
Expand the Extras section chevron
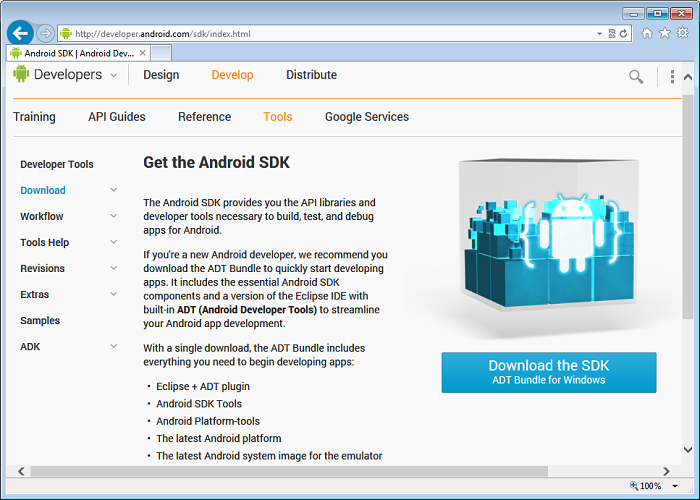pyautogui.click(x=114, y=294)
